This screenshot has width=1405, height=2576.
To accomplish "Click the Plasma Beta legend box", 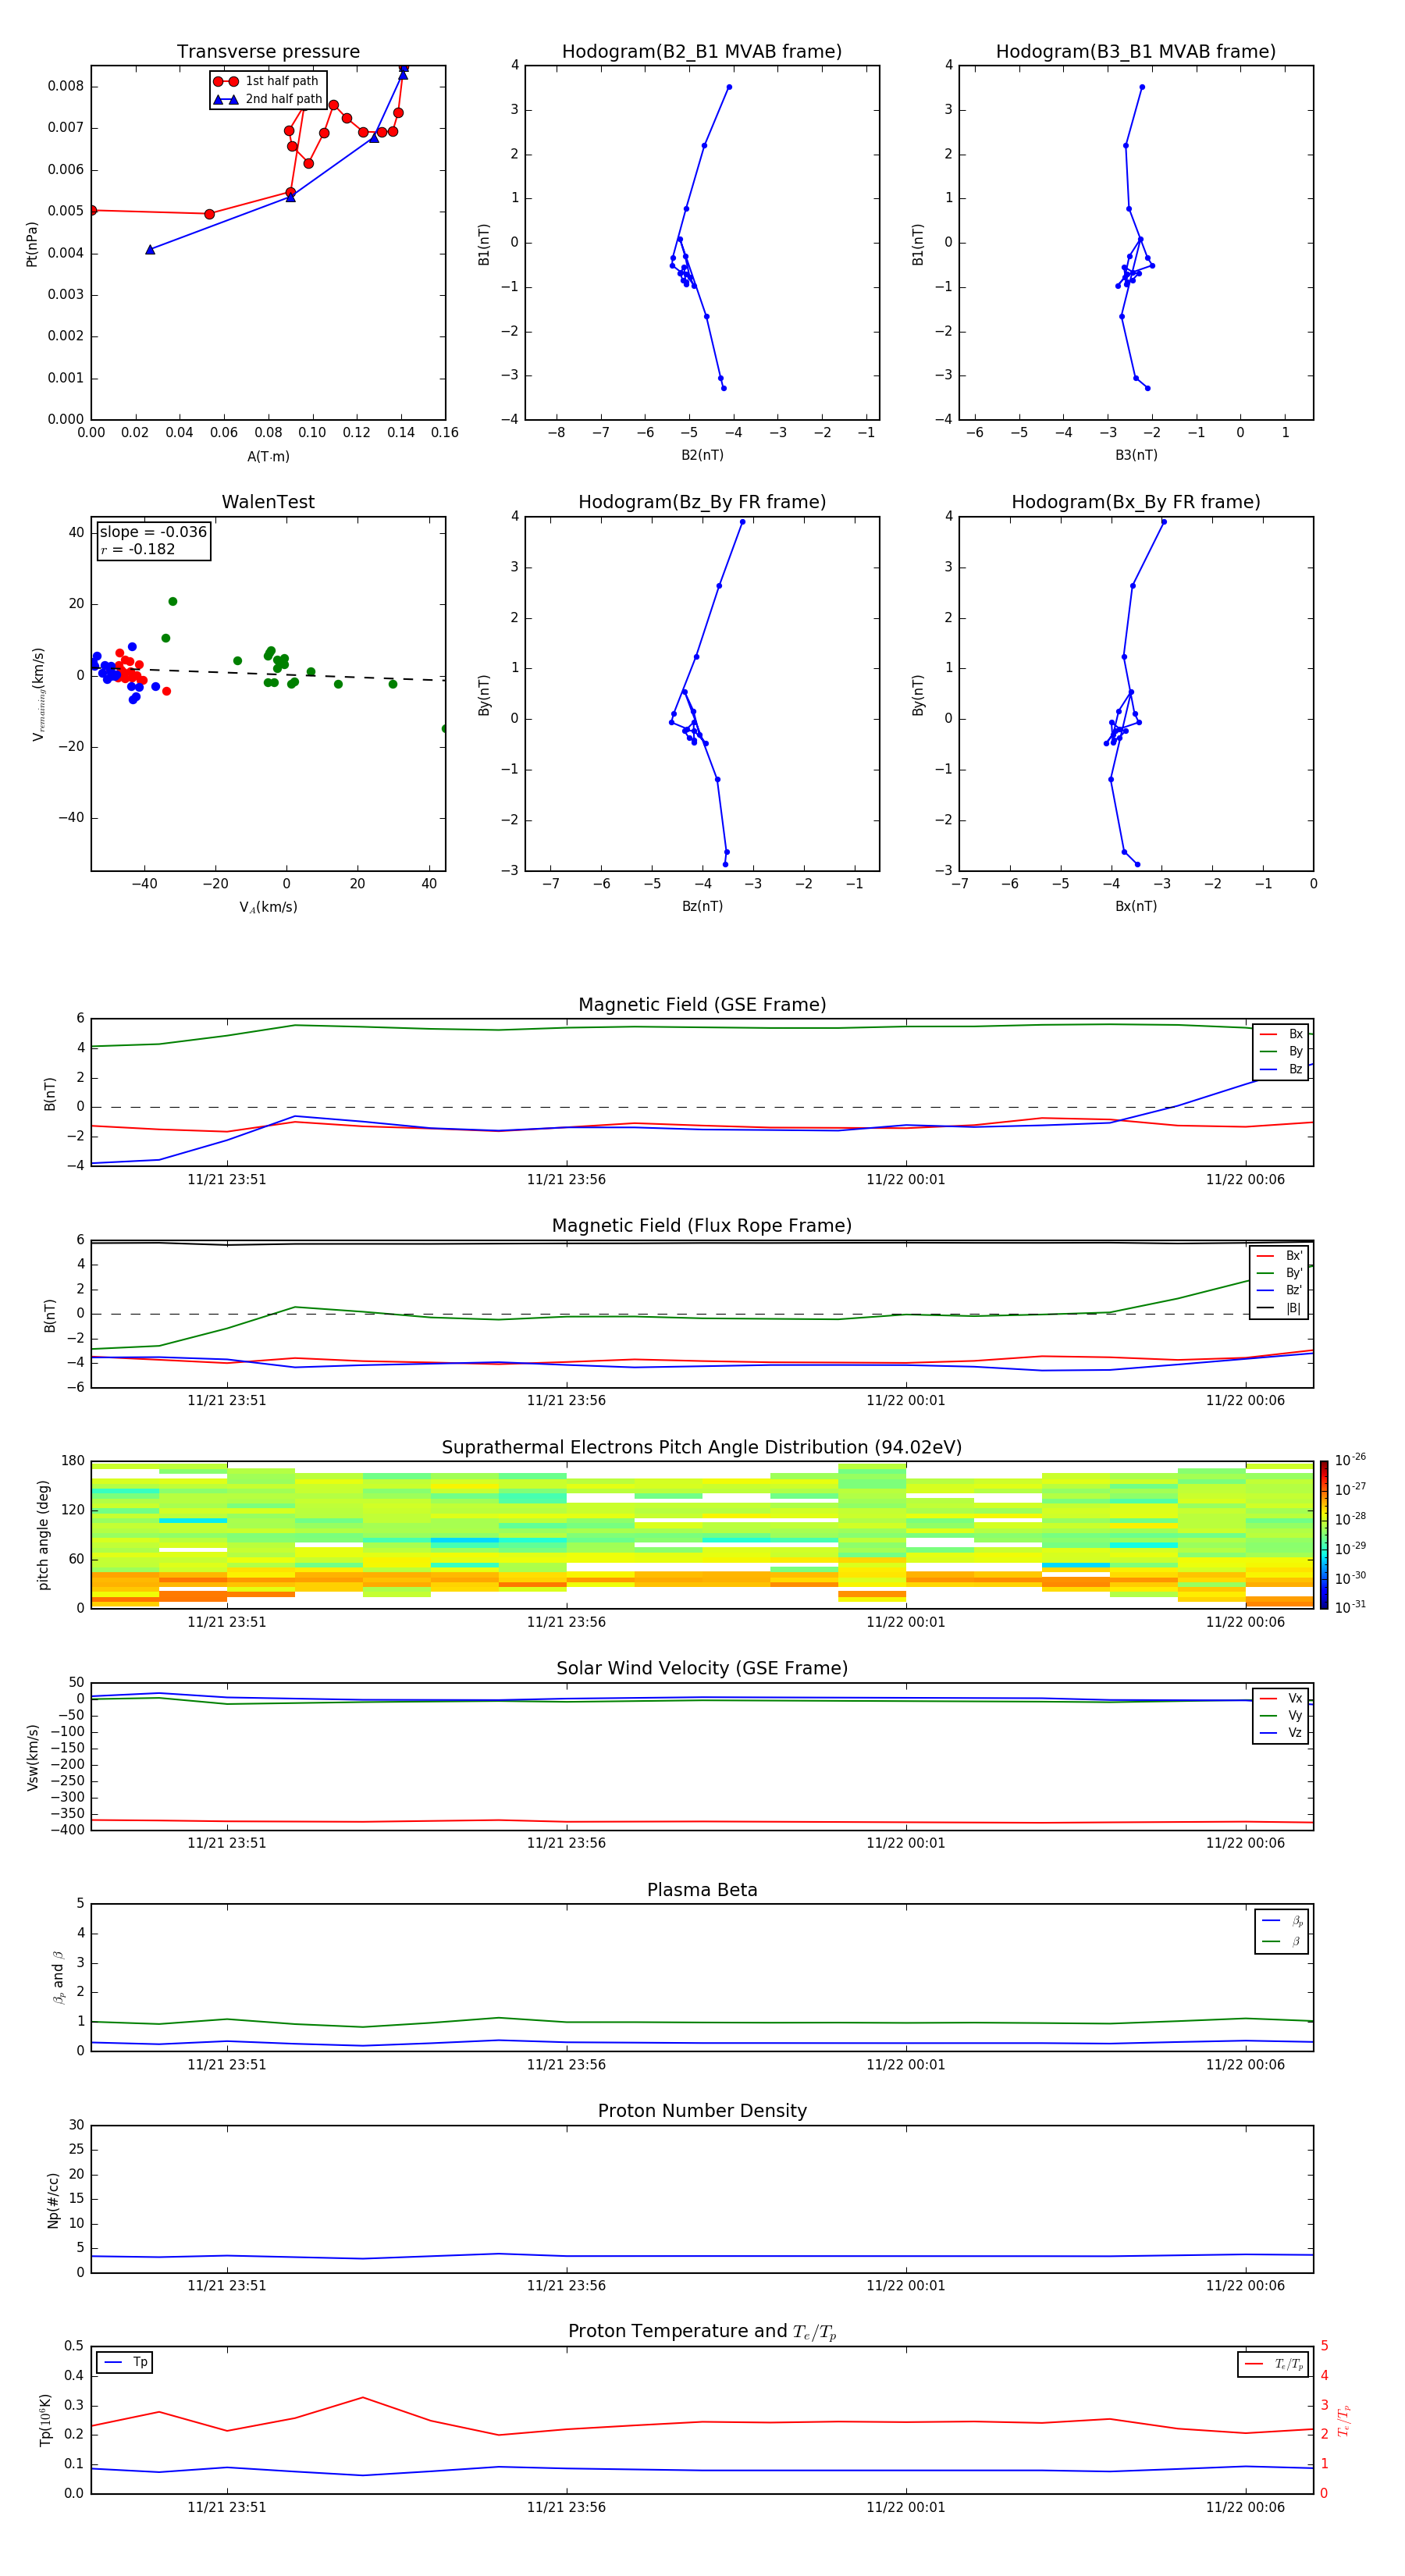I will coord(1282,1931).
